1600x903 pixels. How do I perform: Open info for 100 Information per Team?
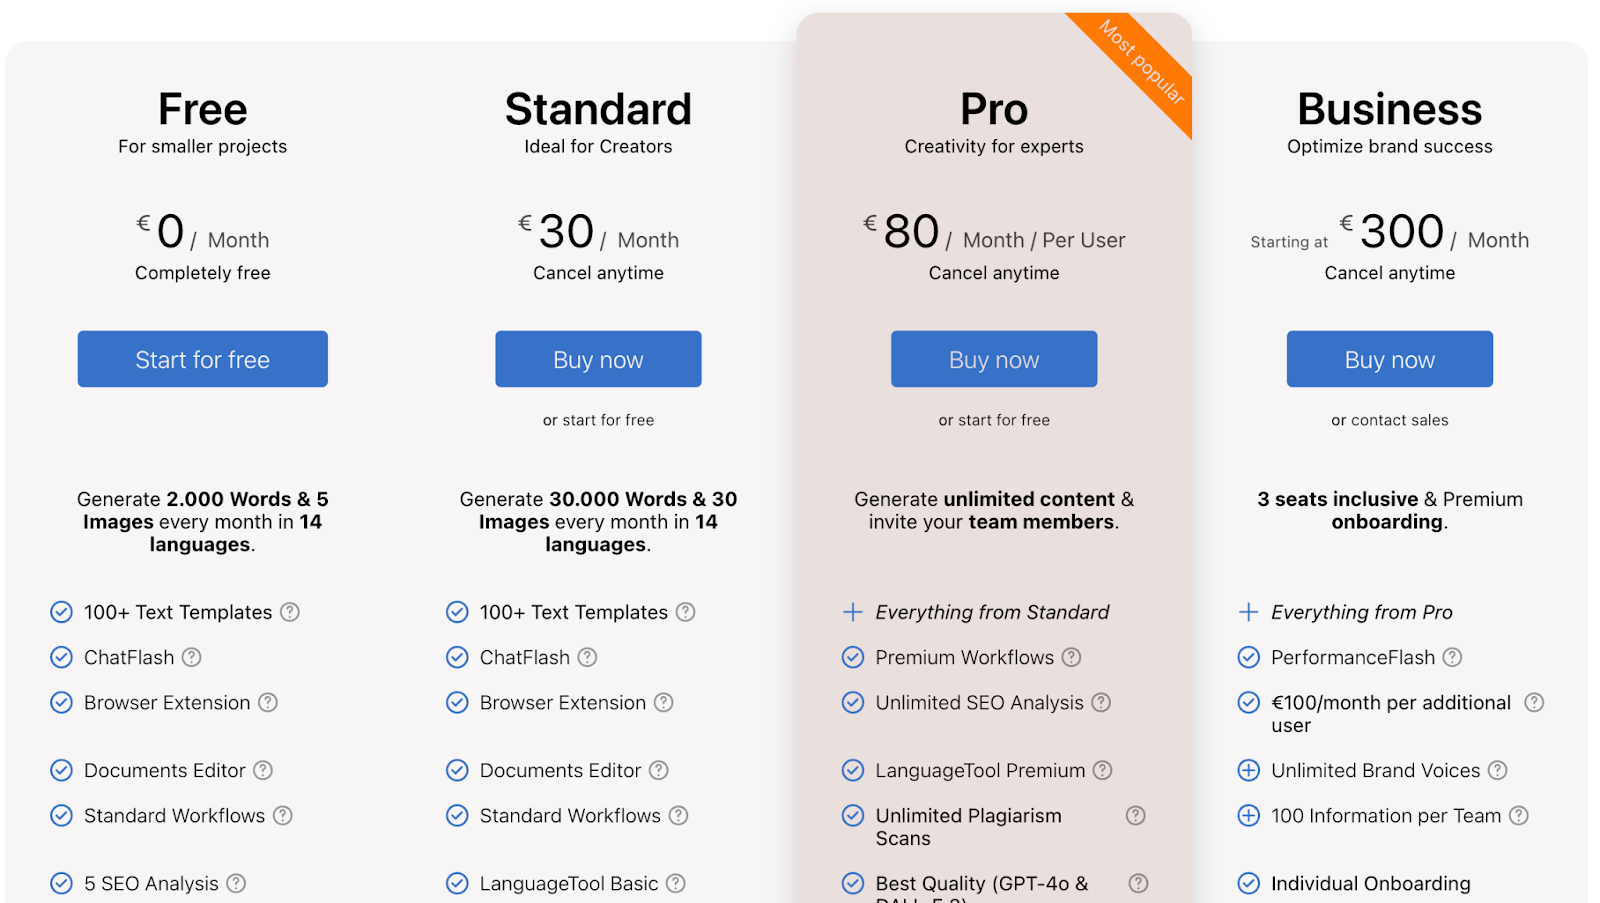pyautogui.click(x=1519, y=815)
